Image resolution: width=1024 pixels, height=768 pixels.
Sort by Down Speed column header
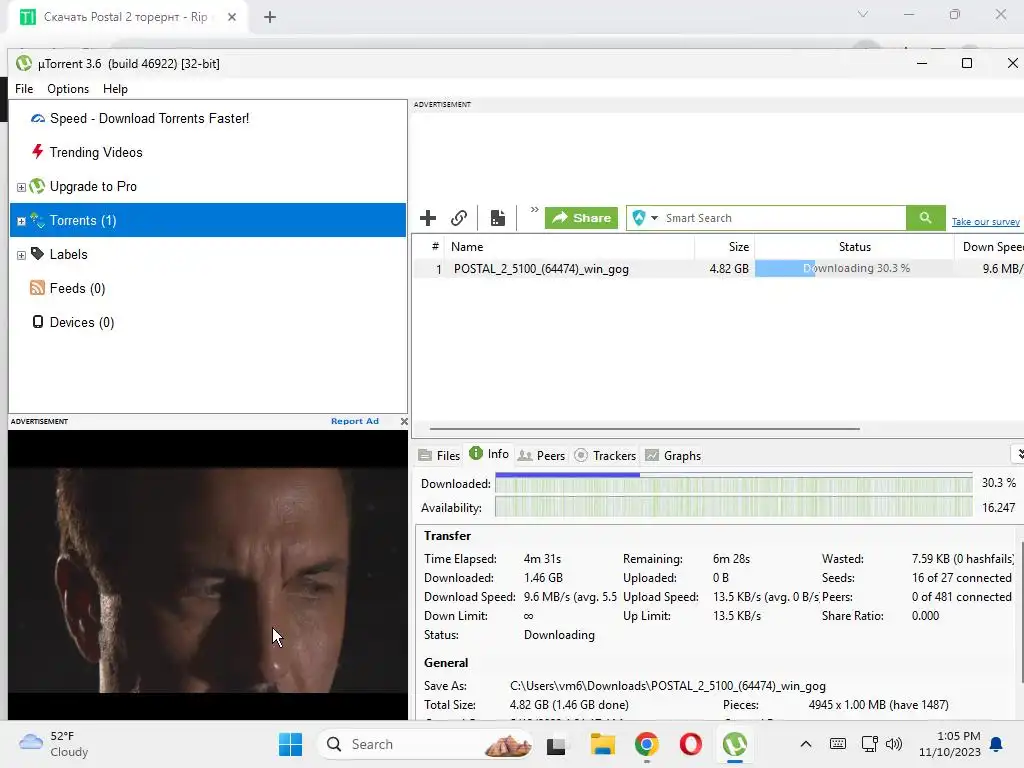[x=989, y=247]
